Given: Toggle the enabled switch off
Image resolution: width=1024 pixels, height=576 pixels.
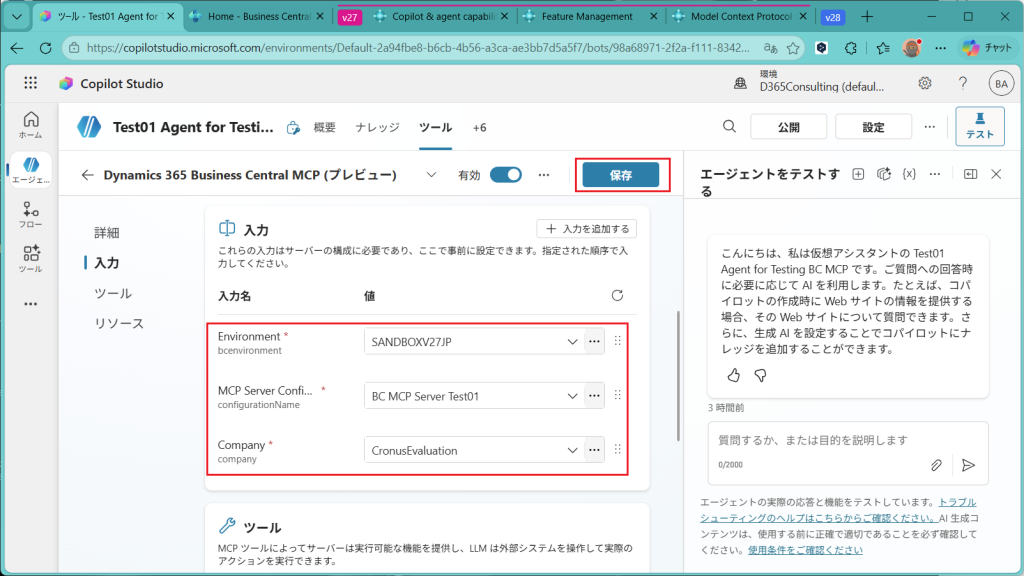Looking at the screenshot, I should pos(506,175).
